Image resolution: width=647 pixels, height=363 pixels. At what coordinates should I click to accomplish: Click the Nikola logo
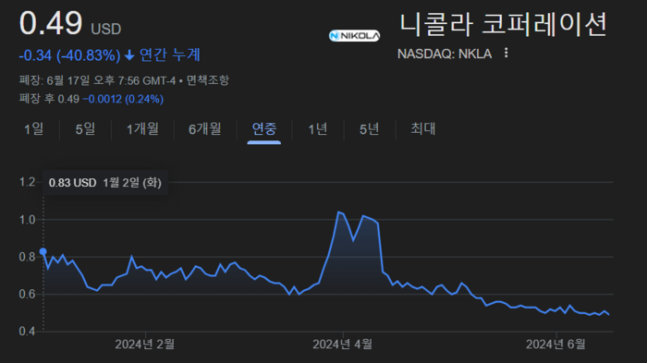[354, 36]
